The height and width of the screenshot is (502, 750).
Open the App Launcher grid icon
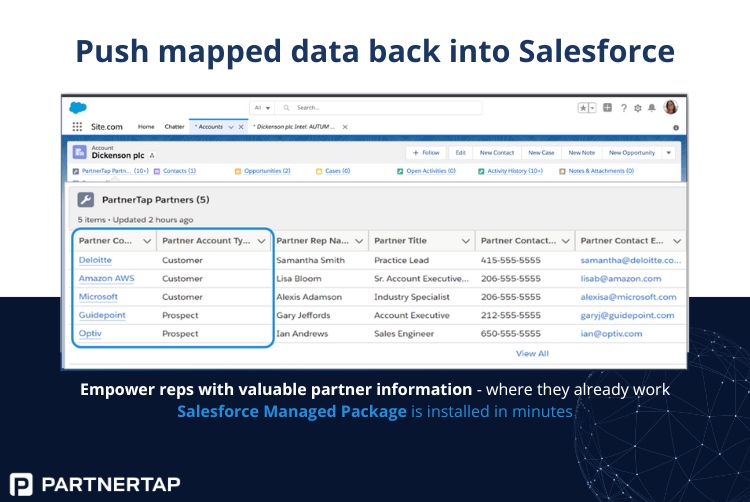[77, 127]
